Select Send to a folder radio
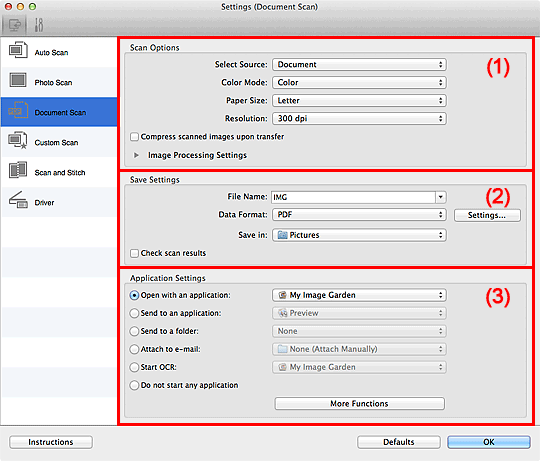The height and width of the screenshot is (461, 540). tap(134, 331)
